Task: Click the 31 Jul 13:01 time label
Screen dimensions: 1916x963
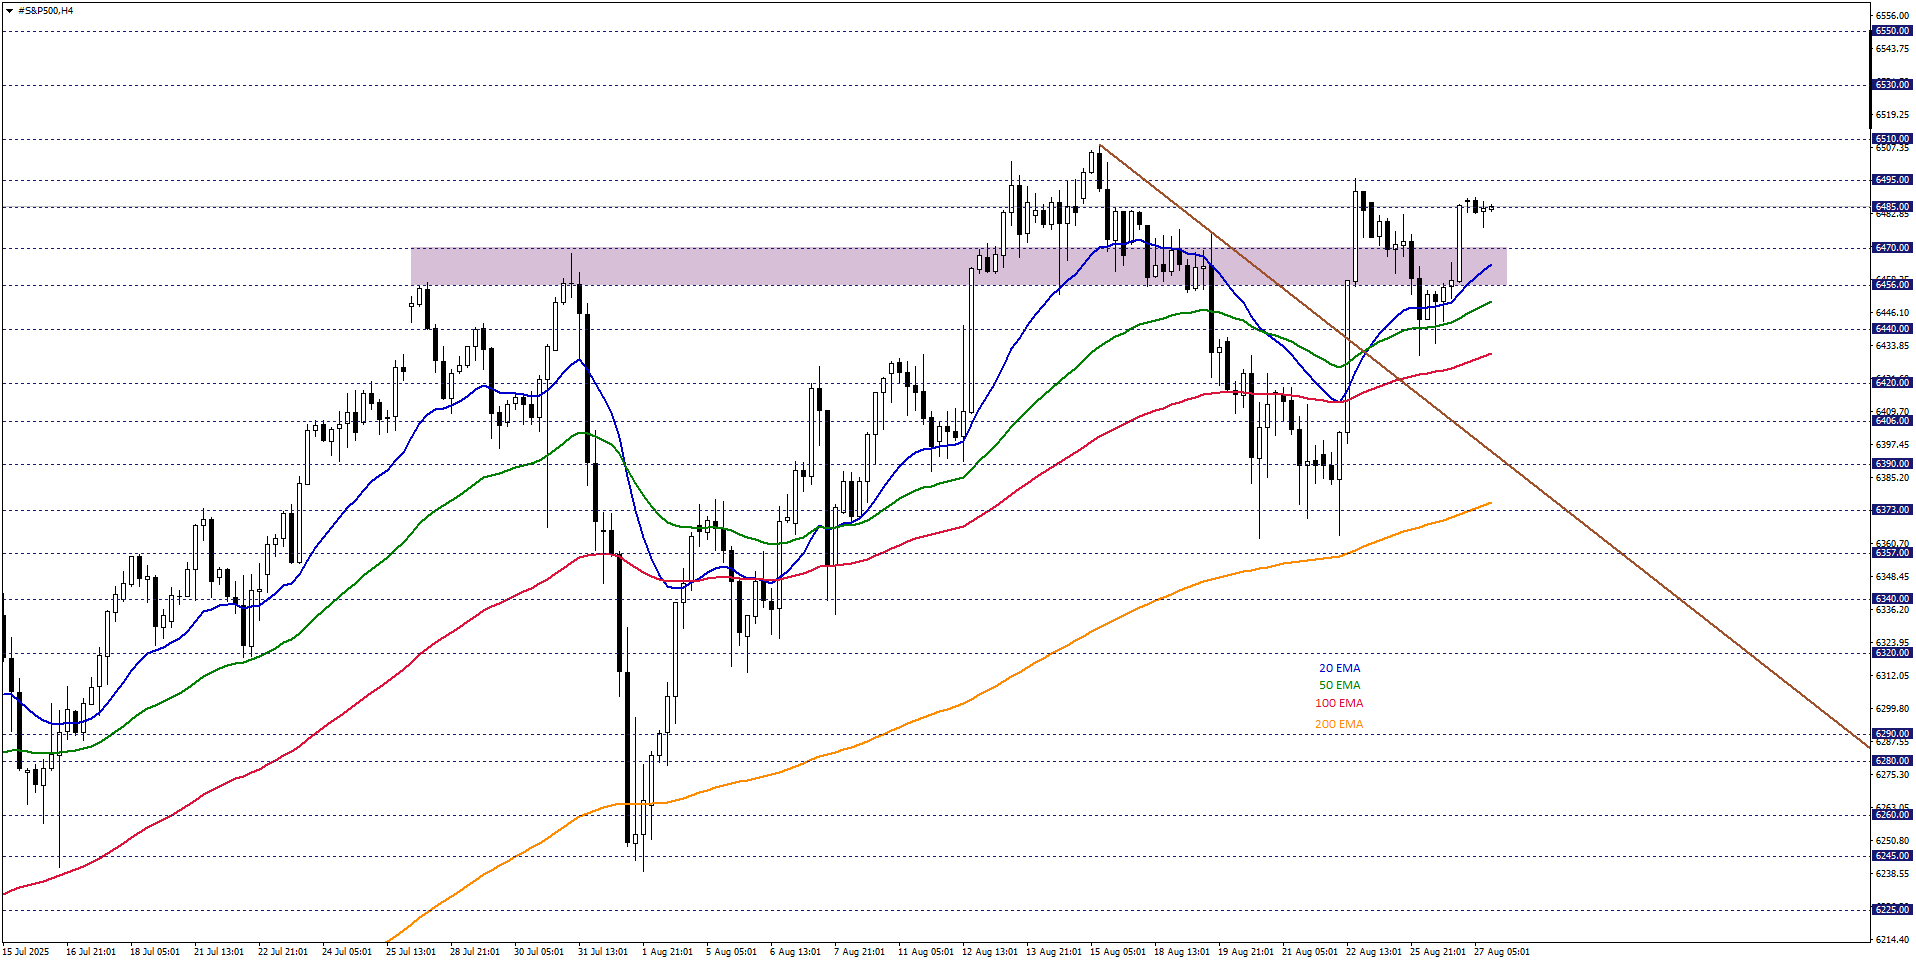Action: pos(603,952)
